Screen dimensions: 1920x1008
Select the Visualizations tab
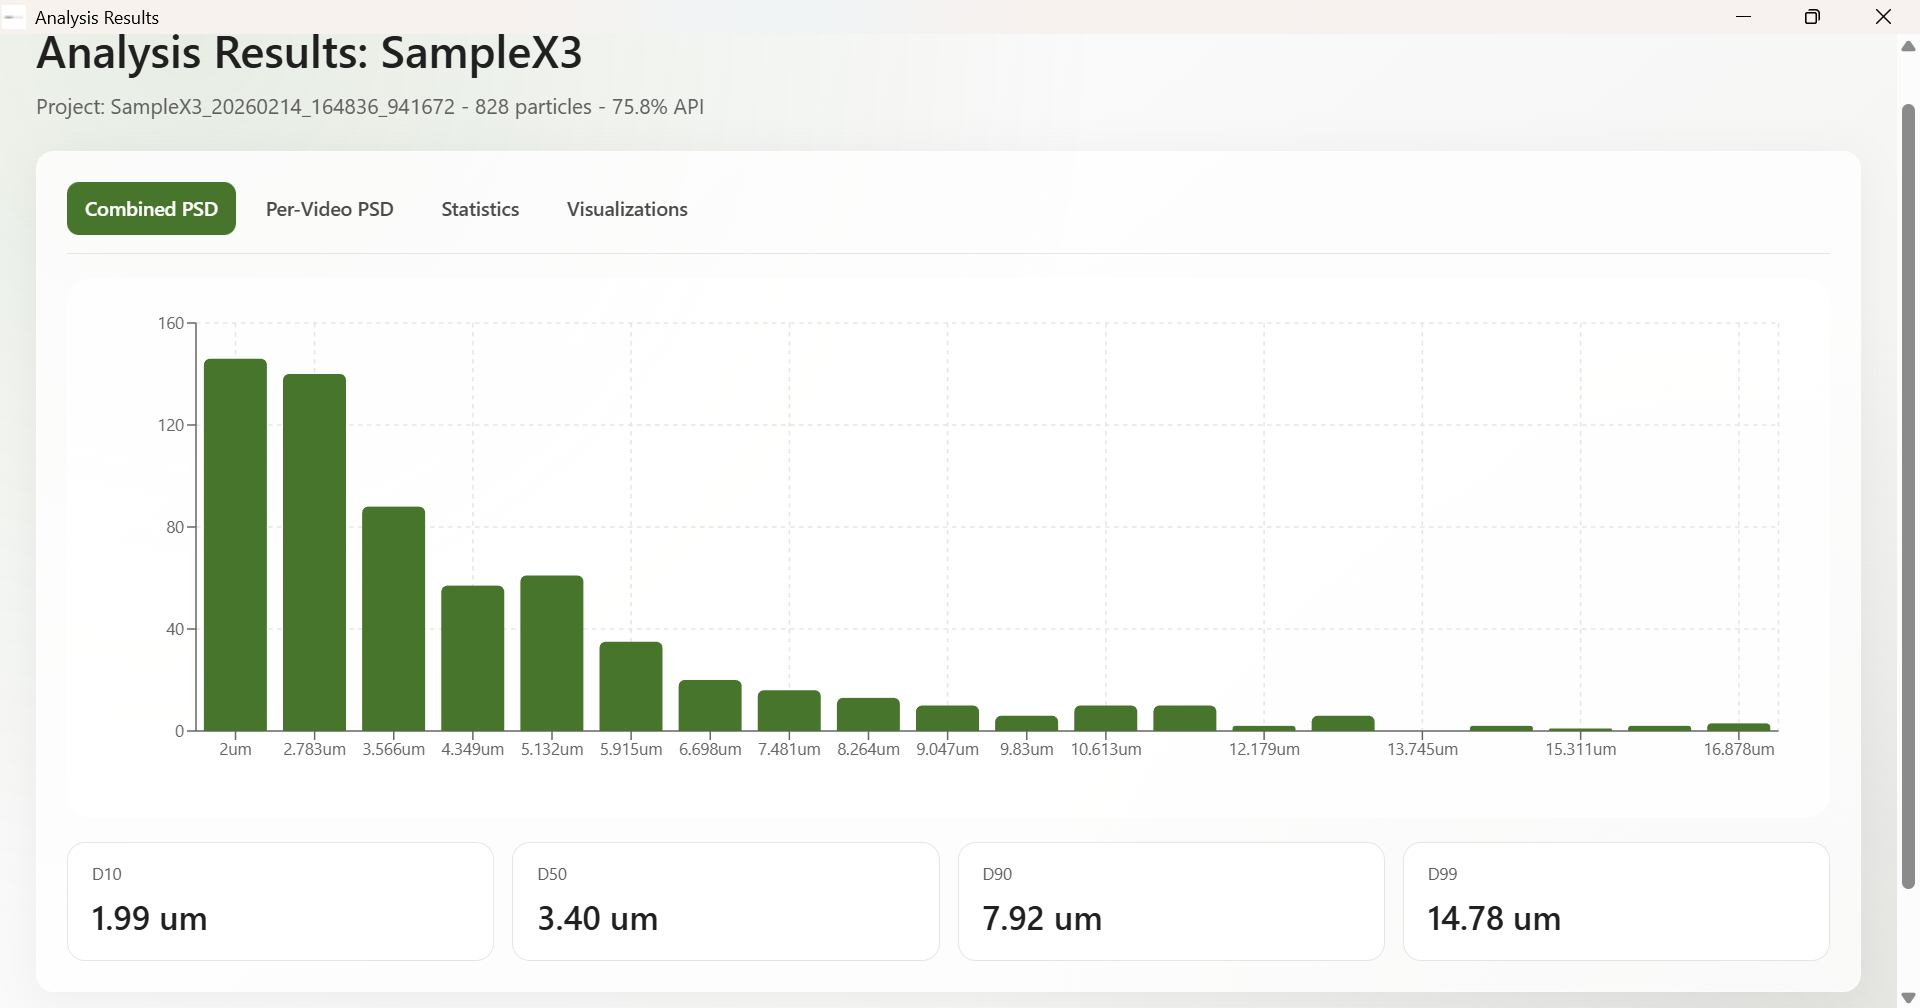point(627,209)
